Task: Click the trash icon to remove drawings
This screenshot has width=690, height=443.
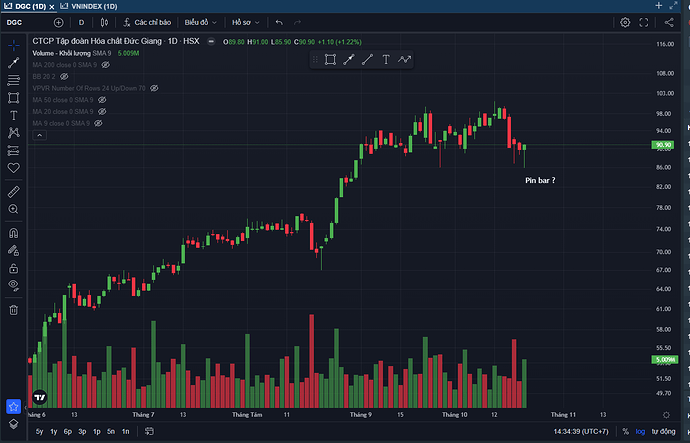Action: (x=13, y=309)
